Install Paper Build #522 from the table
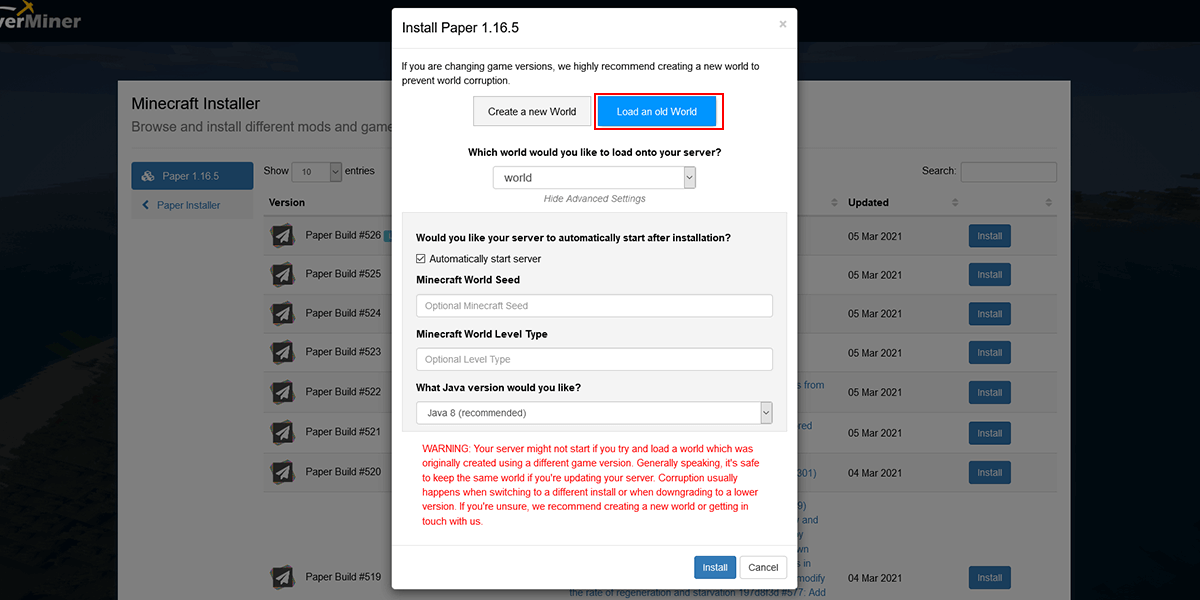The height and width of the screenshot is (600, 1200). point(990,393)
